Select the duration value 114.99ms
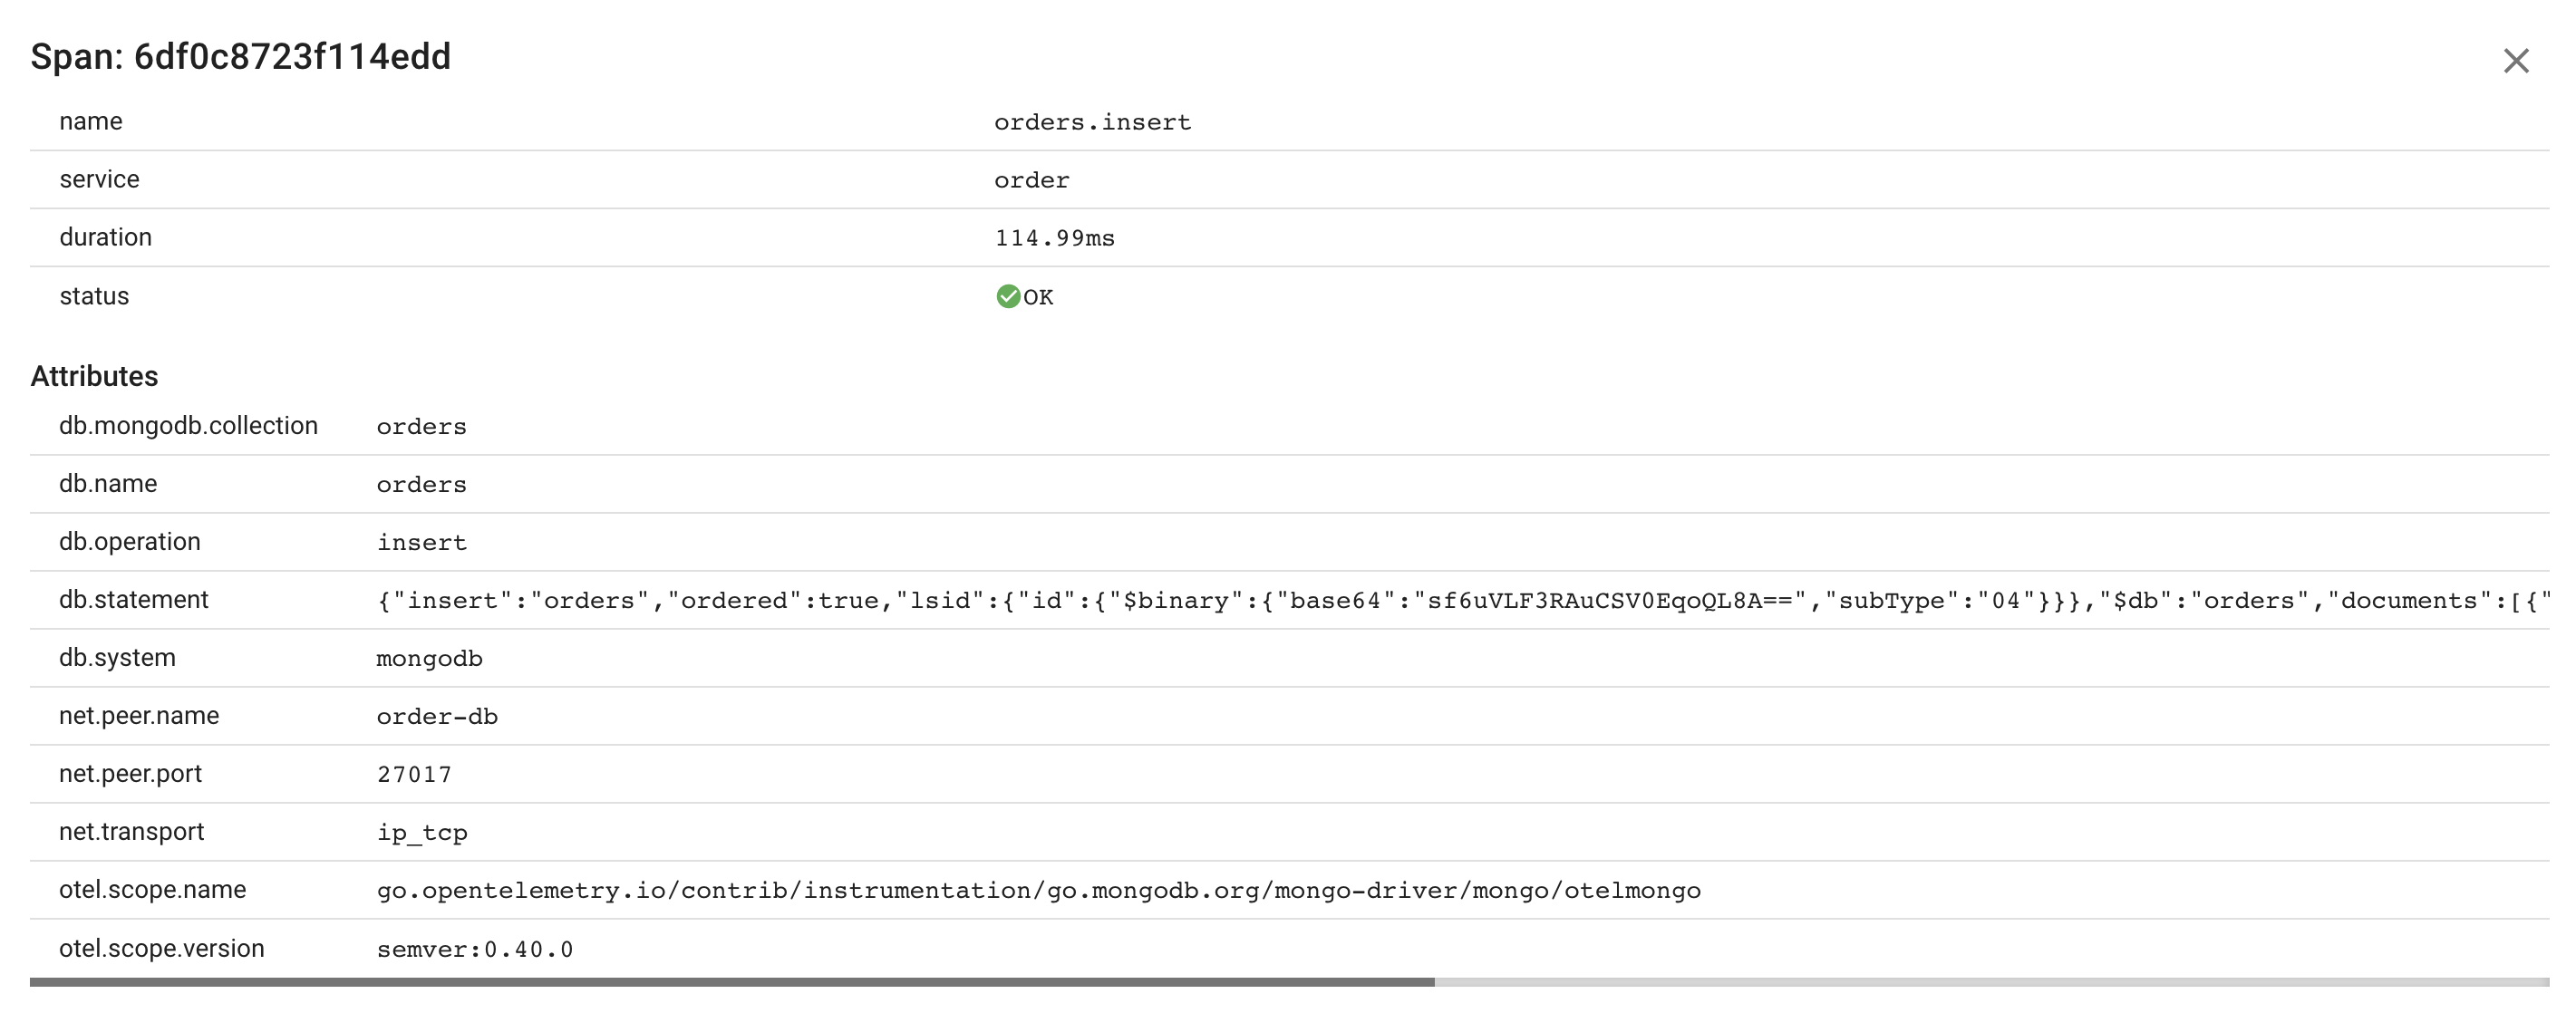 1054,238
